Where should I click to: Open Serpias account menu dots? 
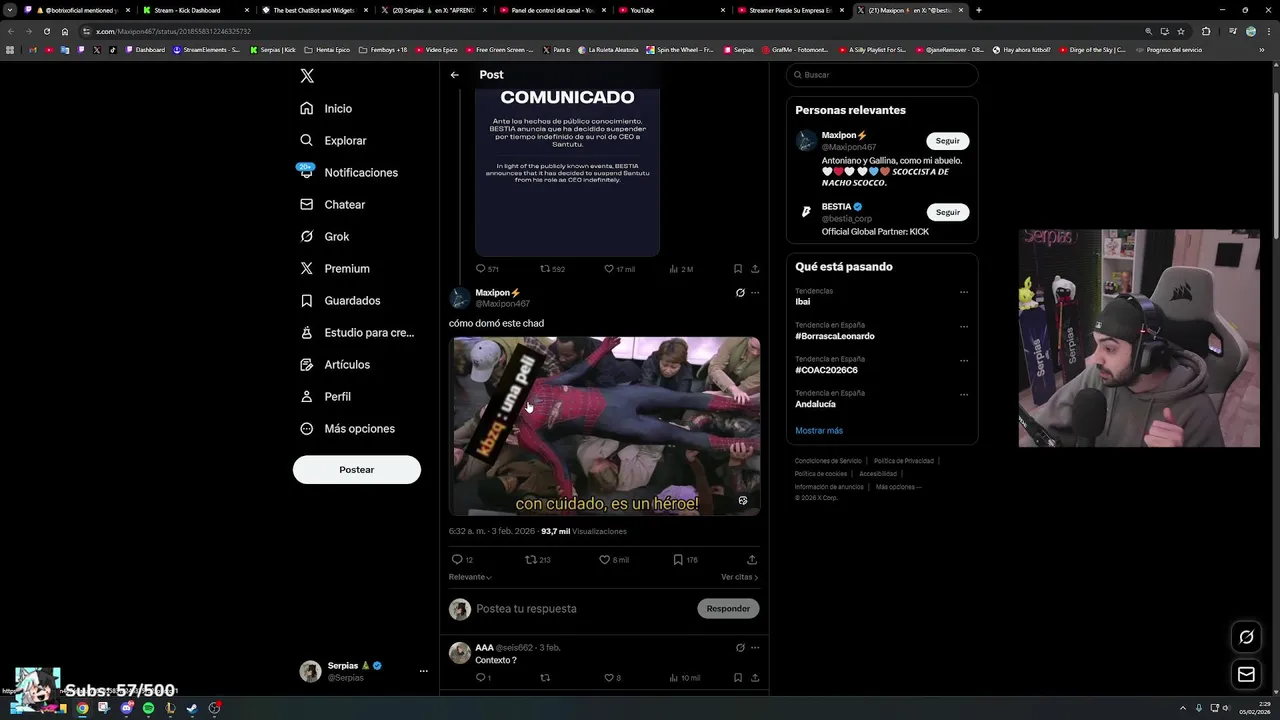click(424, 671)
